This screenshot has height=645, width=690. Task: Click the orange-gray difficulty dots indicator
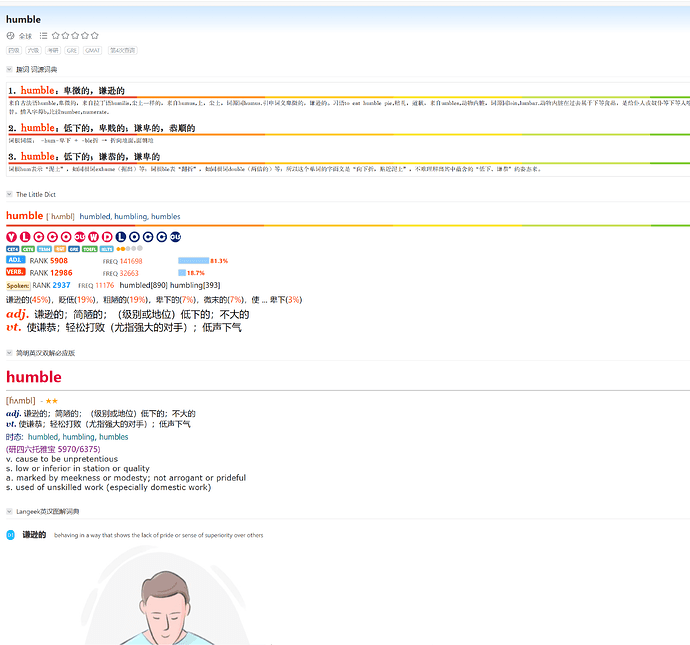pos(129,249)
